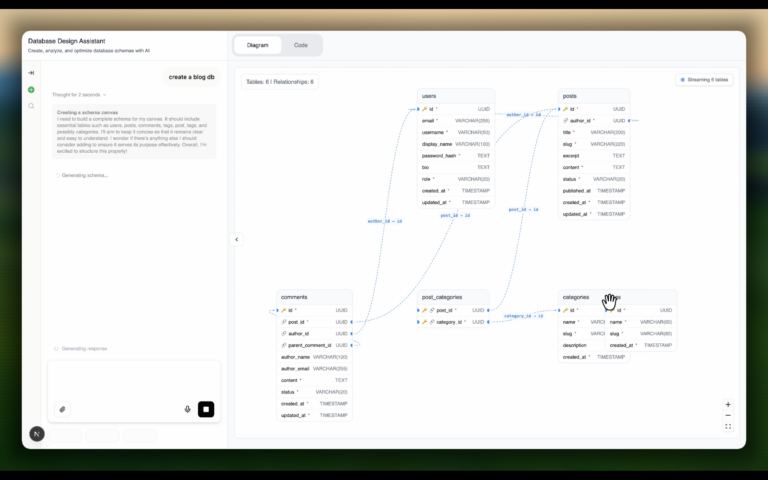Click the title row in posts table
This screenshot has width=768, height=480.
(x=594, y=132)
